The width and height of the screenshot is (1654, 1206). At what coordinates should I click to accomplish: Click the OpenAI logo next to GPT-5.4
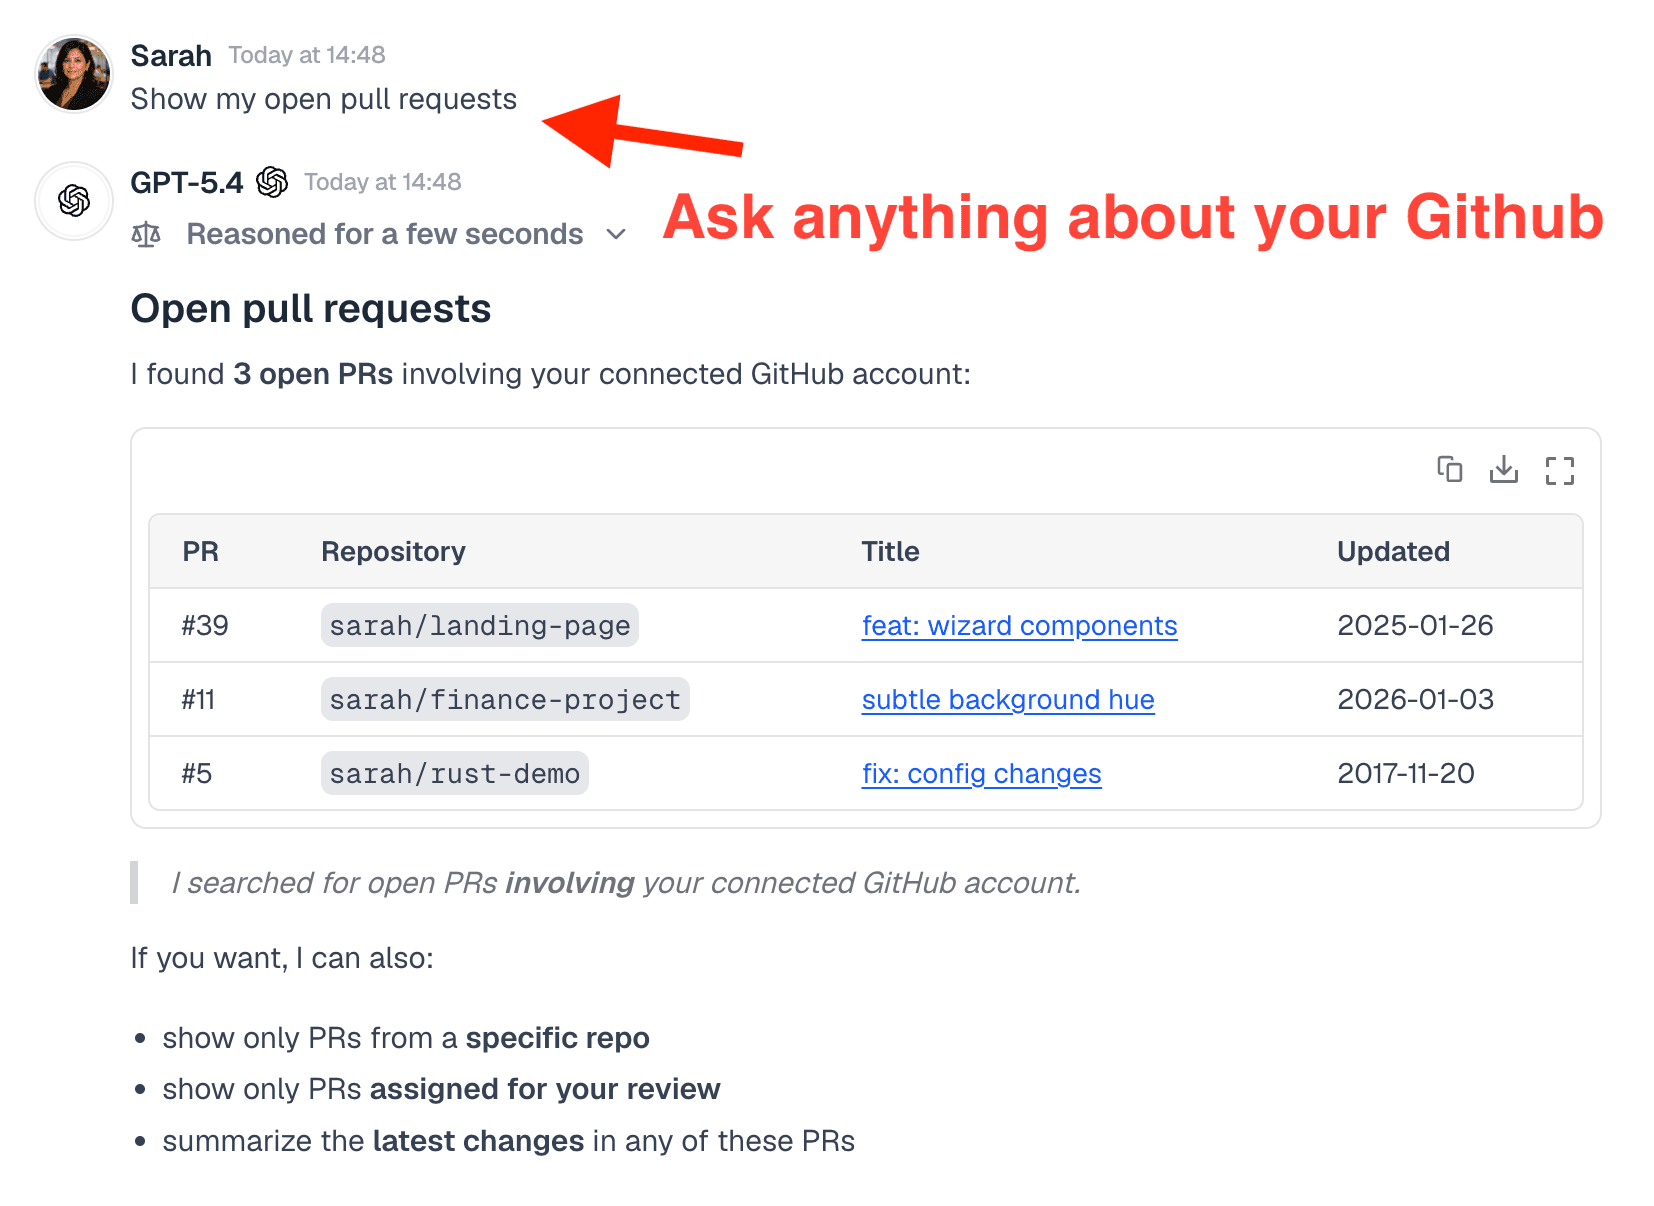(273, 181)
